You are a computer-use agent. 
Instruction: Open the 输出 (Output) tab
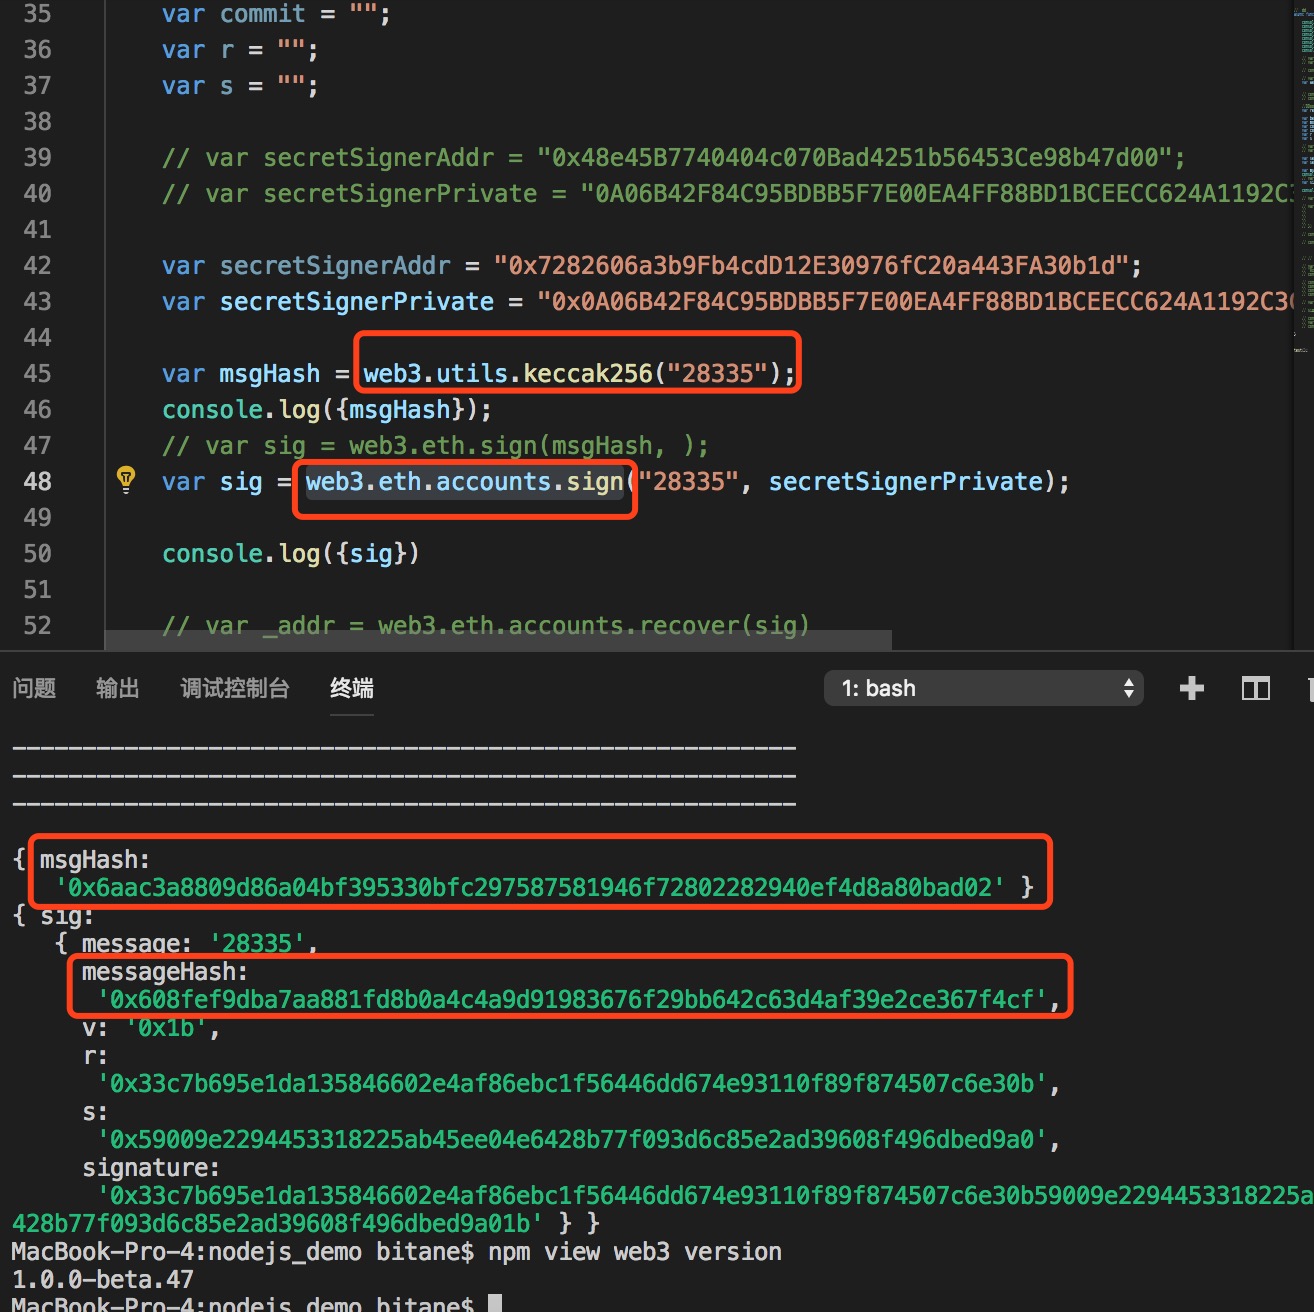pyautogui.click(x=117, y=688)
